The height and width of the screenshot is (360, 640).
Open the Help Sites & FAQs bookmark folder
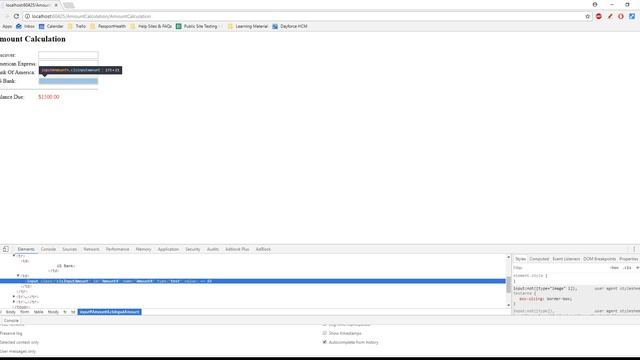click(151, 26)
